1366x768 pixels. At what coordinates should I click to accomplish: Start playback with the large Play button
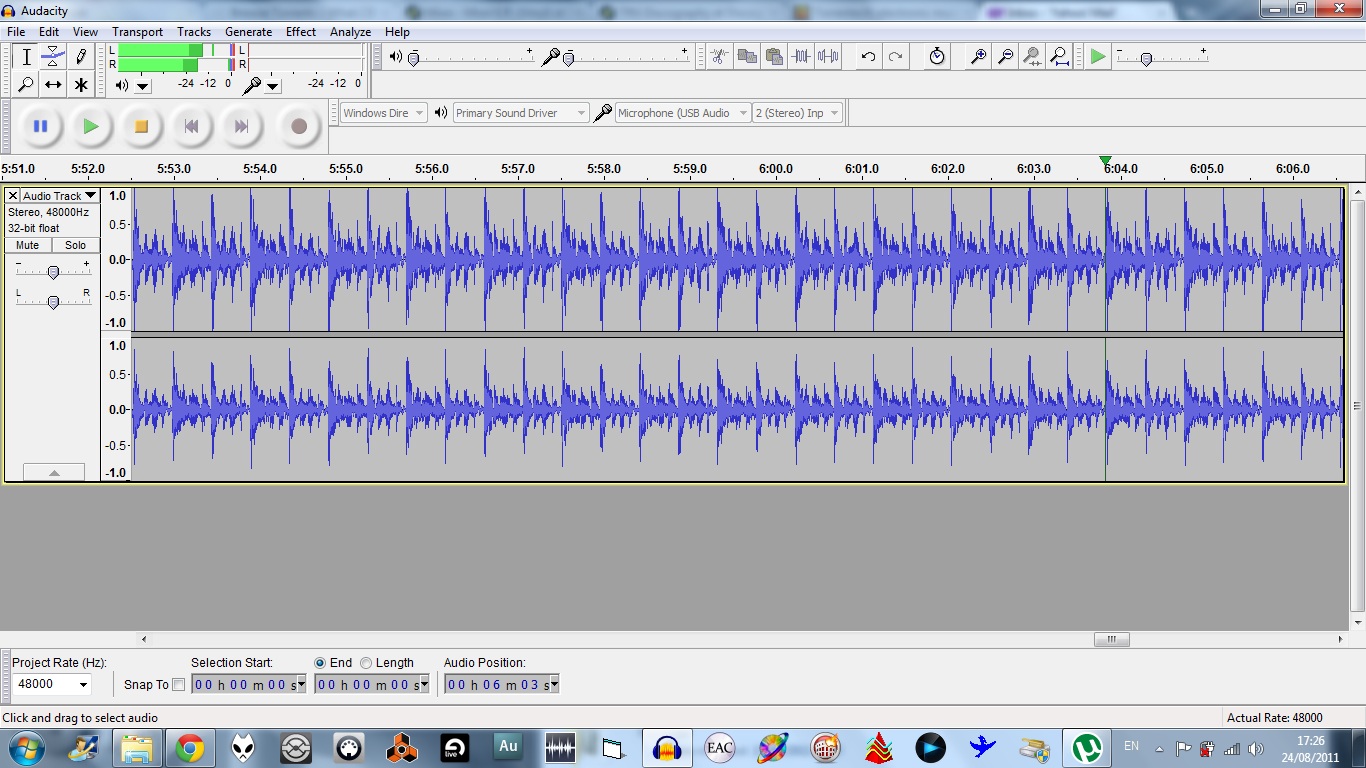91,126
